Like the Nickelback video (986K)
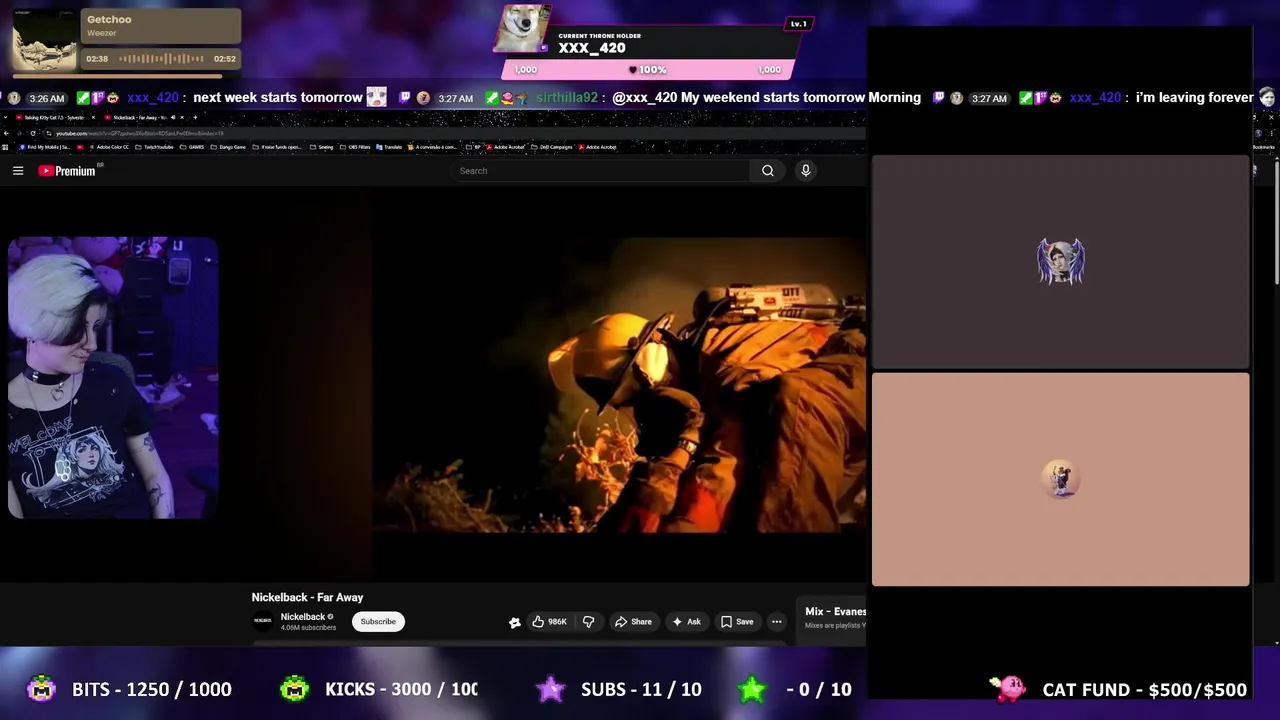1280x720 pixels. [x=550, y=622]
